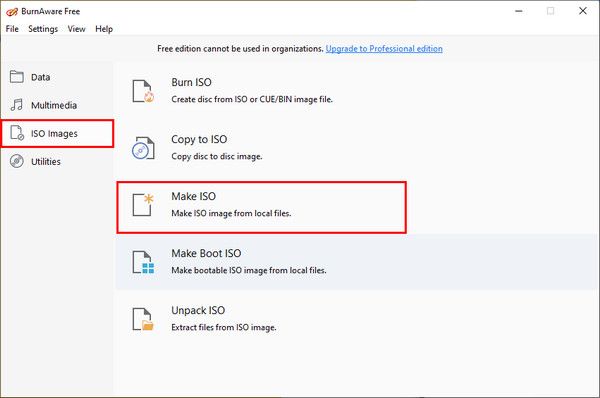Screen dimensions: 600x398
Task: Click the BurnAware app logo in title bar
Action: pos(12,11)
